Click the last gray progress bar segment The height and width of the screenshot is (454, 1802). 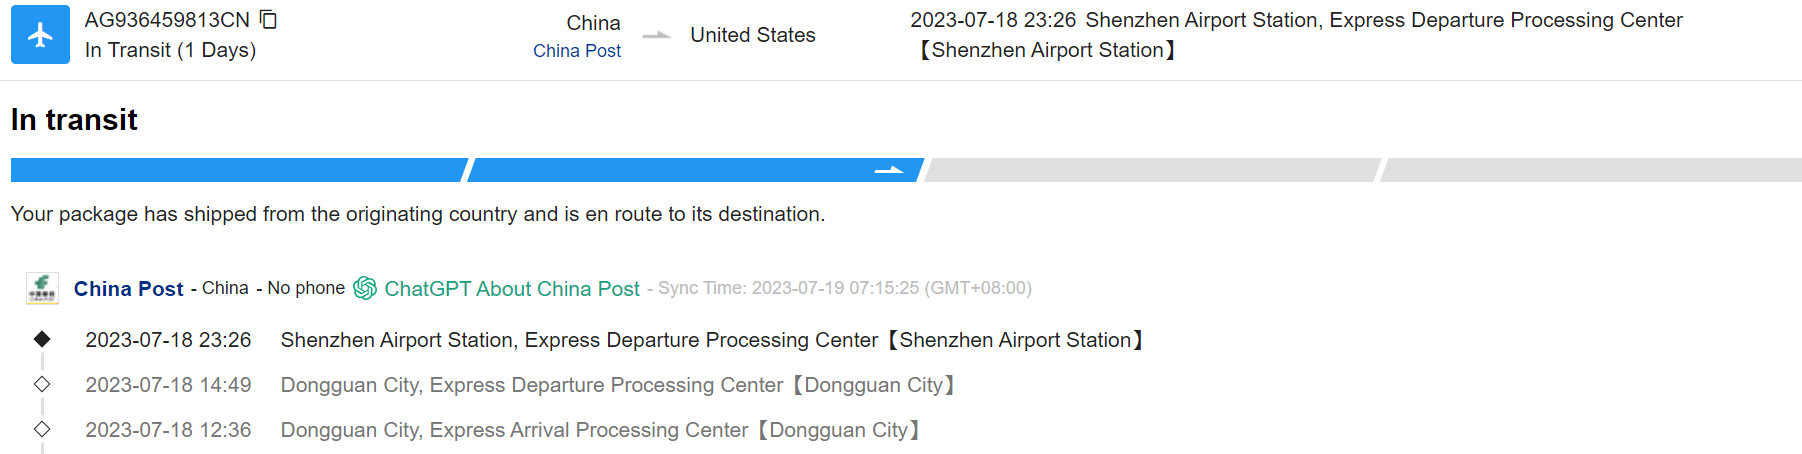tap(1592, 170)
